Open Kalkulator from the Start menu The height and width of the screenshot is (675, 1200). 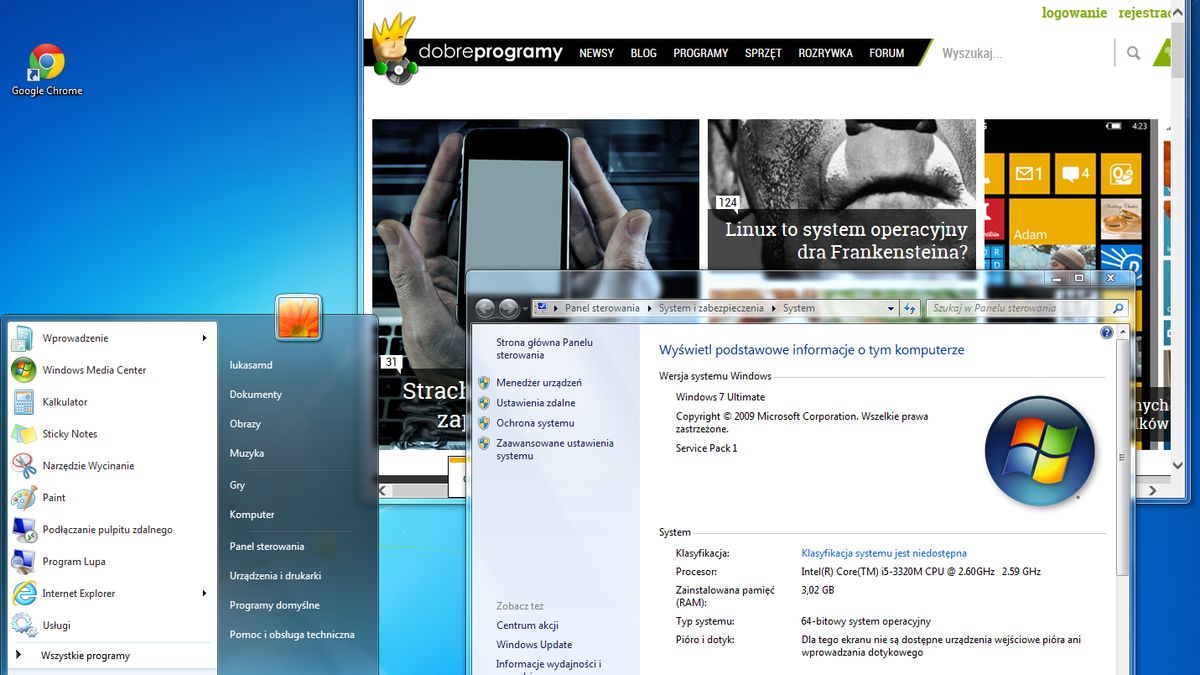coord(64,402)
